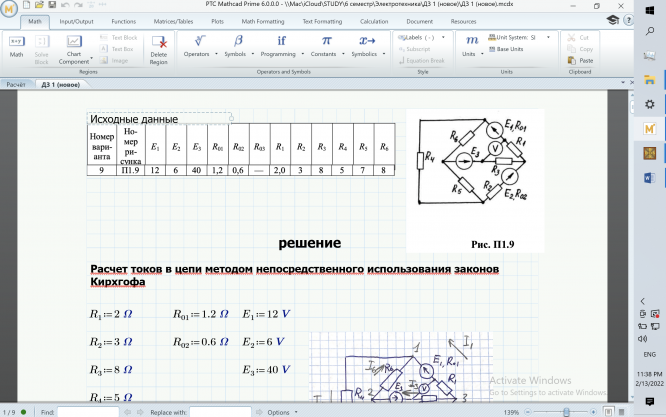Open the Programming palette
Viewport: 666px width, 417px height.
(281, 46)
